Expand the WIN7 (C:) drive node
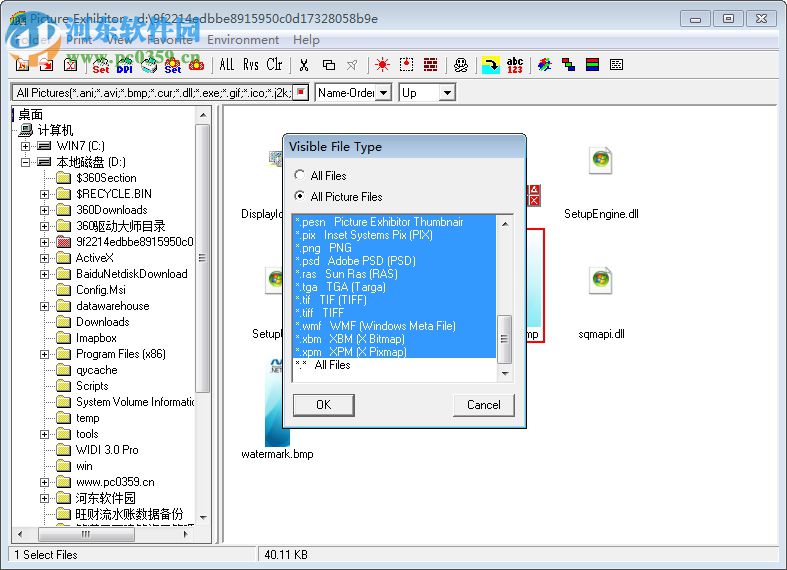This screenshot has height=570, width=787. pos(26,146)
